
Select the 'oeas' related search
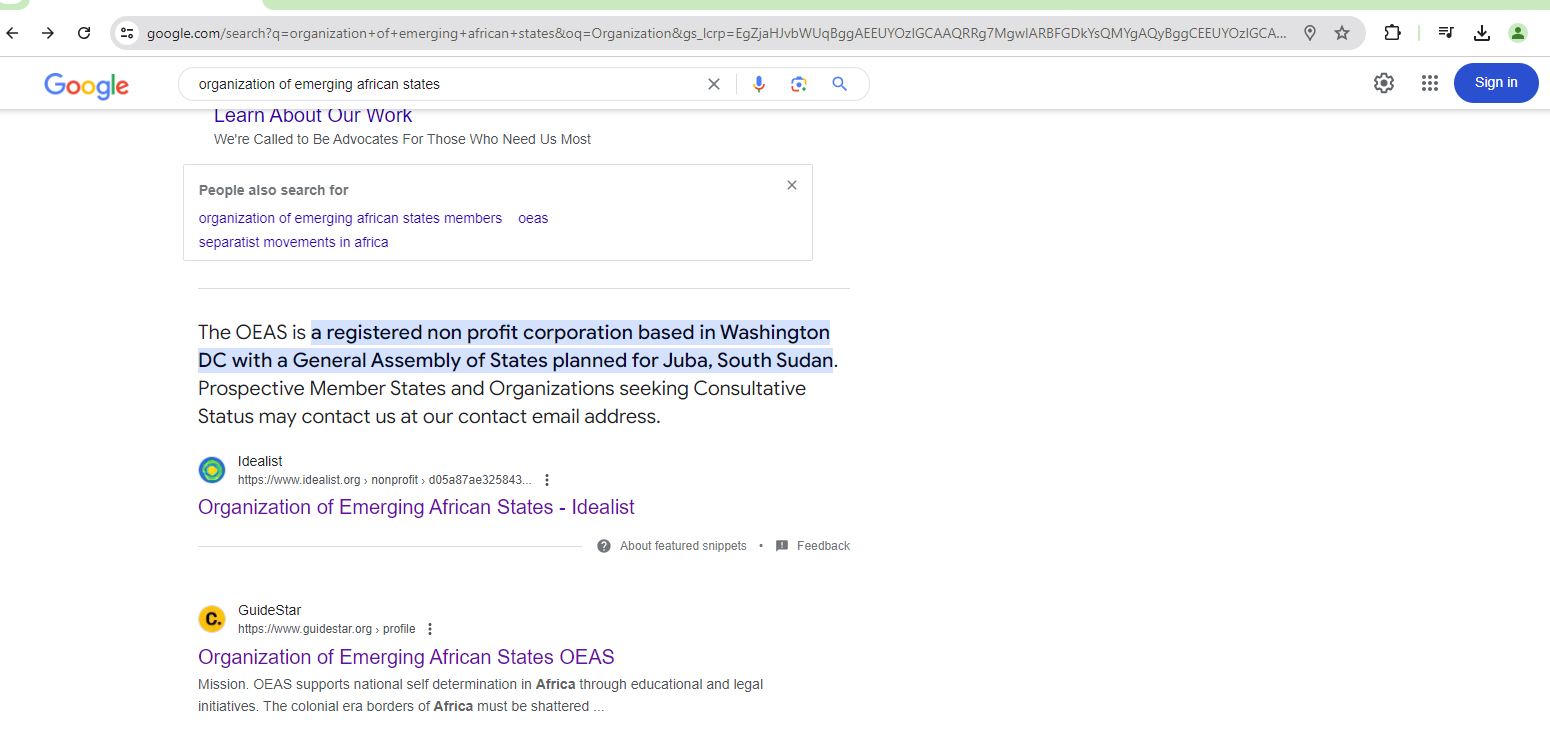533,218
